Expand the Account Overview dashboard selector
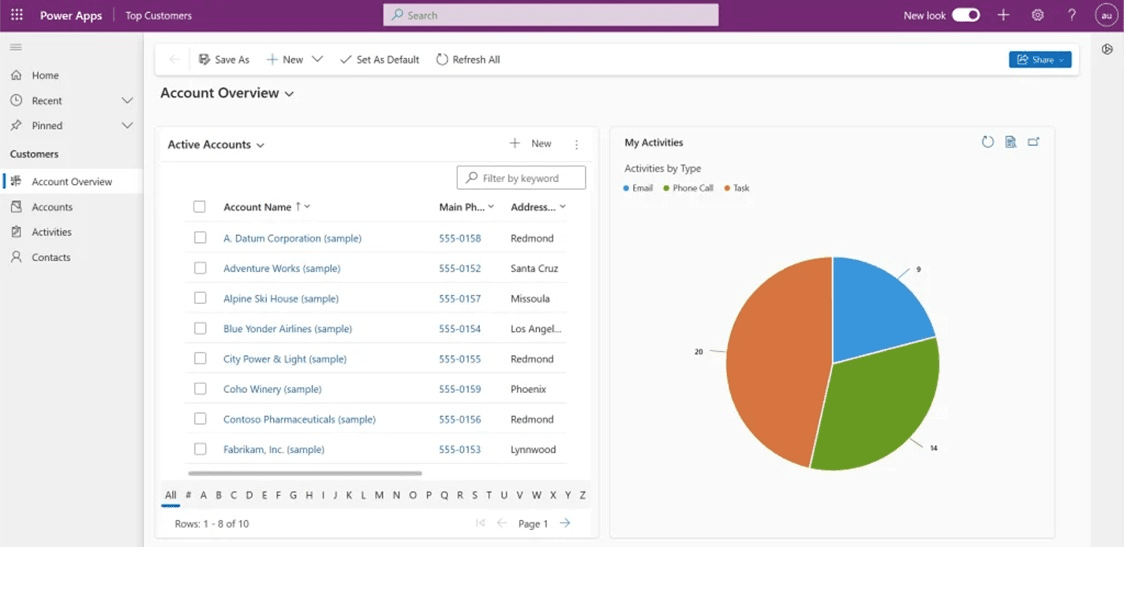 point(289,93)
